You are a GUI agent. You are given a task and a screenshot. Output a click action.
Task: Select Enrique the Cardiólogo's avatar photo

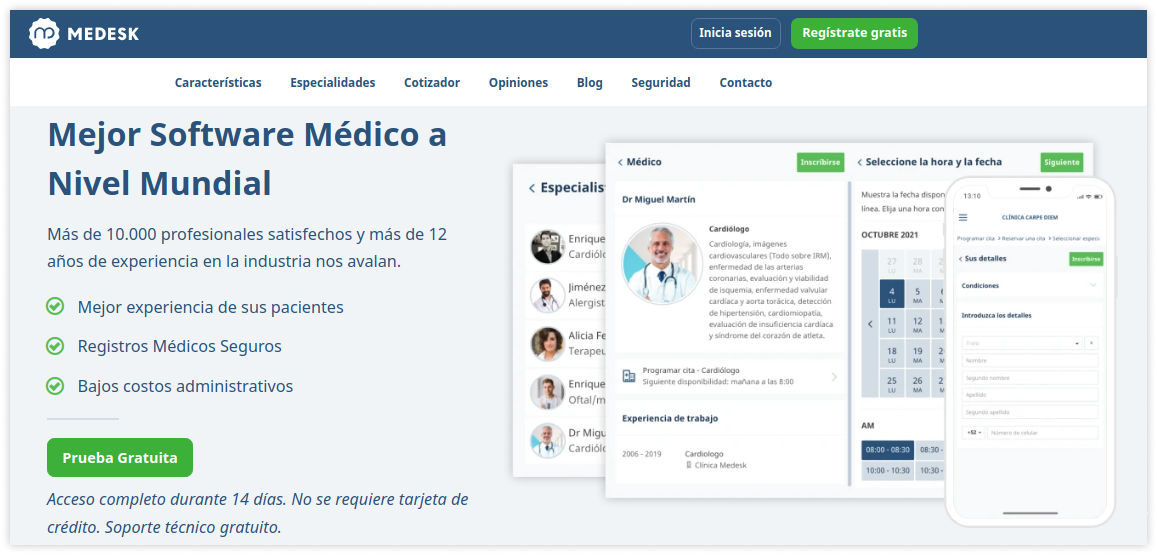(x=548, y=247)
